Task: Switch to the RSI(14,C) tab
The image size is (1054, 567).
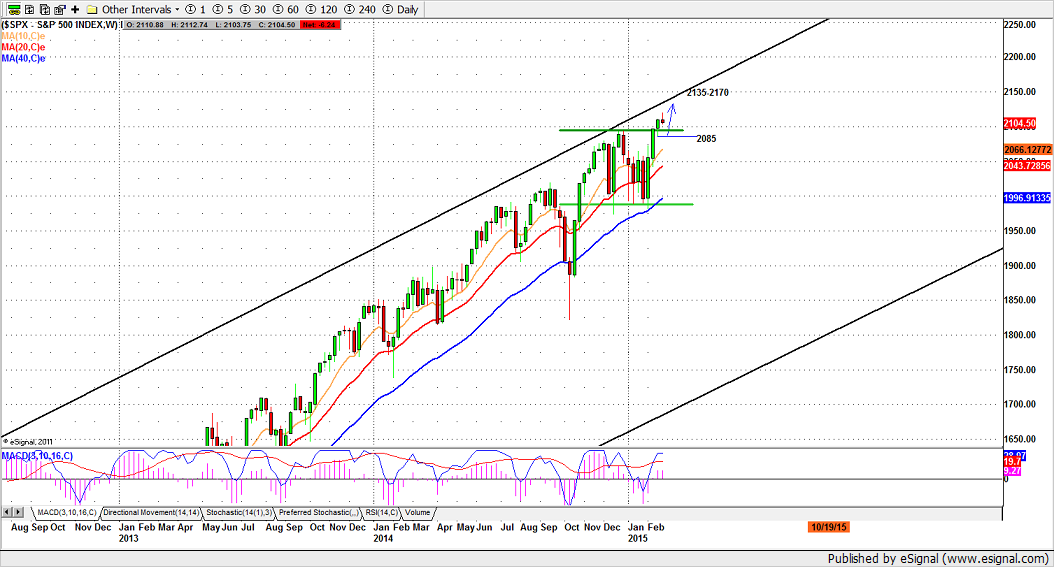Action: (381, 512)
